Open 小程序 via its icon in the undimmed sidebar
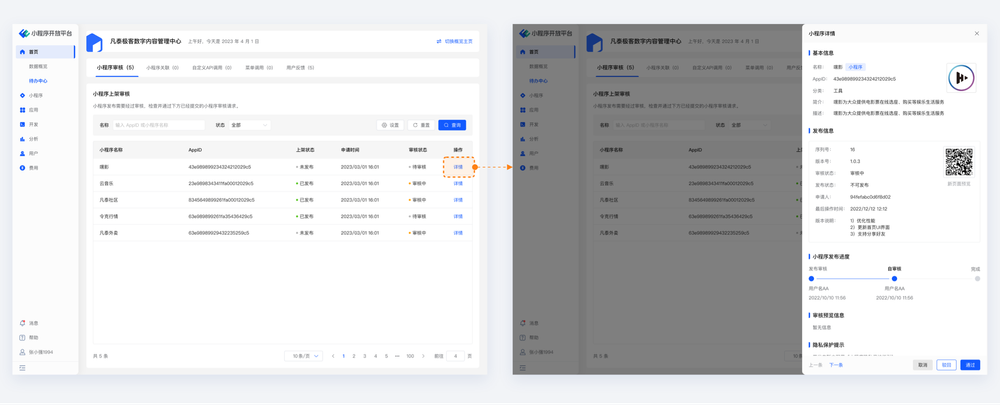 pos(23,96)
